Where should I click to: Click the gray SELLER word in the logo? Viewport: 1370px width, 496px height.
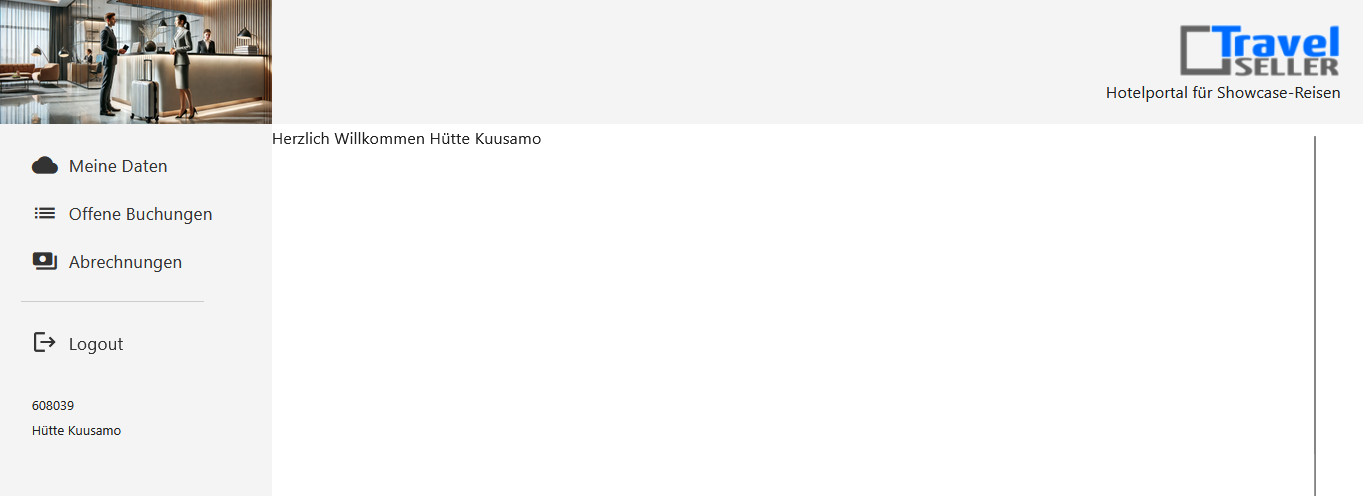coord(1286,67)
